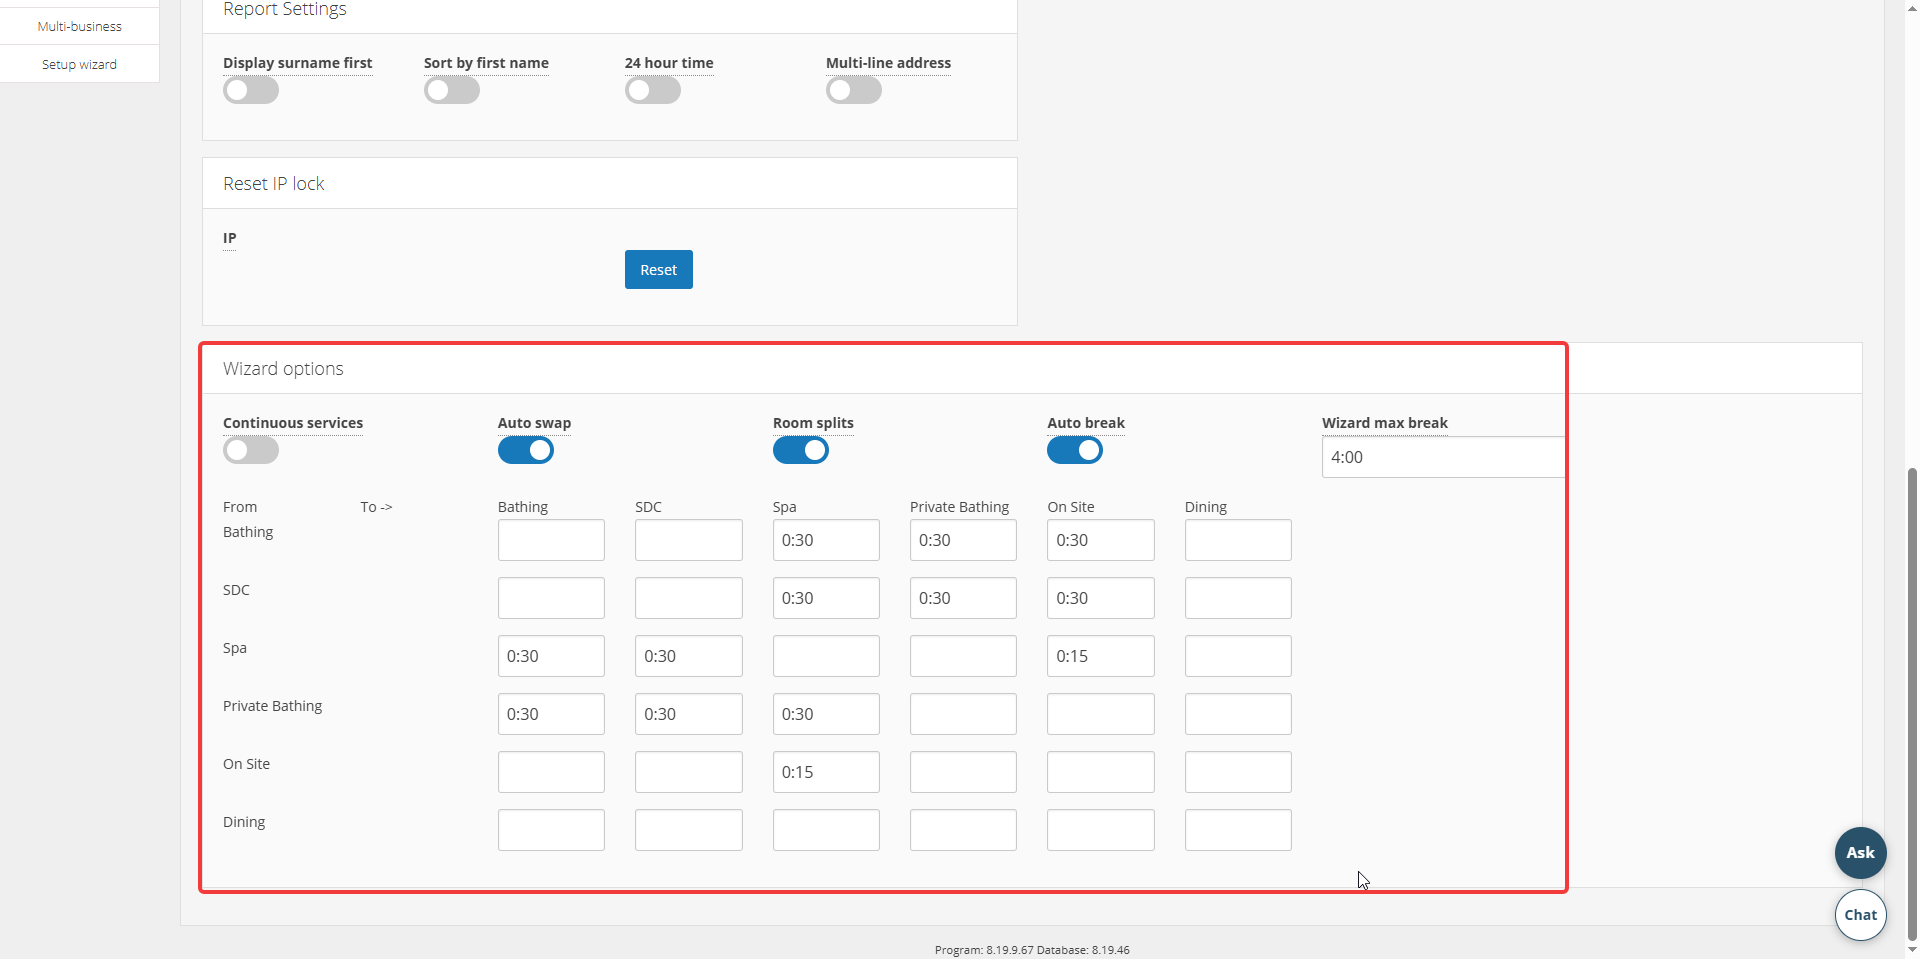Edit Spa to Spa field
The image size is (1920, 959).
pyautogui.click(x=826, y=656)
